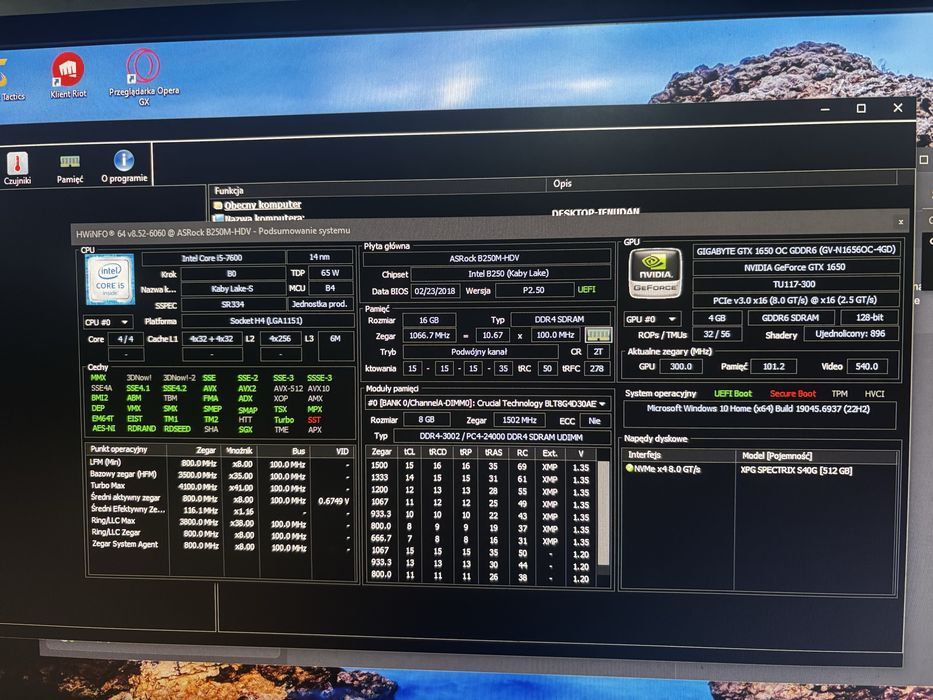Click the UEFI Boot status label
The image size is (933, 700).
[x=732, y=393]
